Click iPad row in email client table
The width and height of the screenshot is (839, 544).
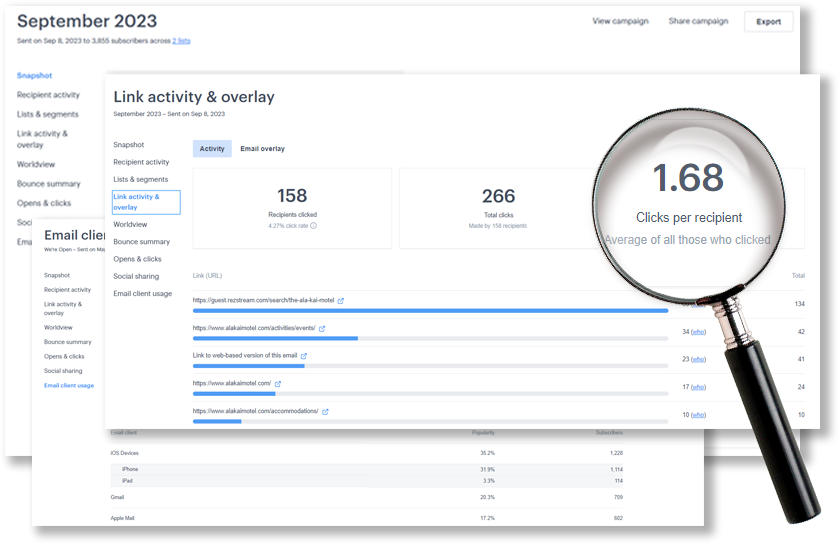click(367, 481)
